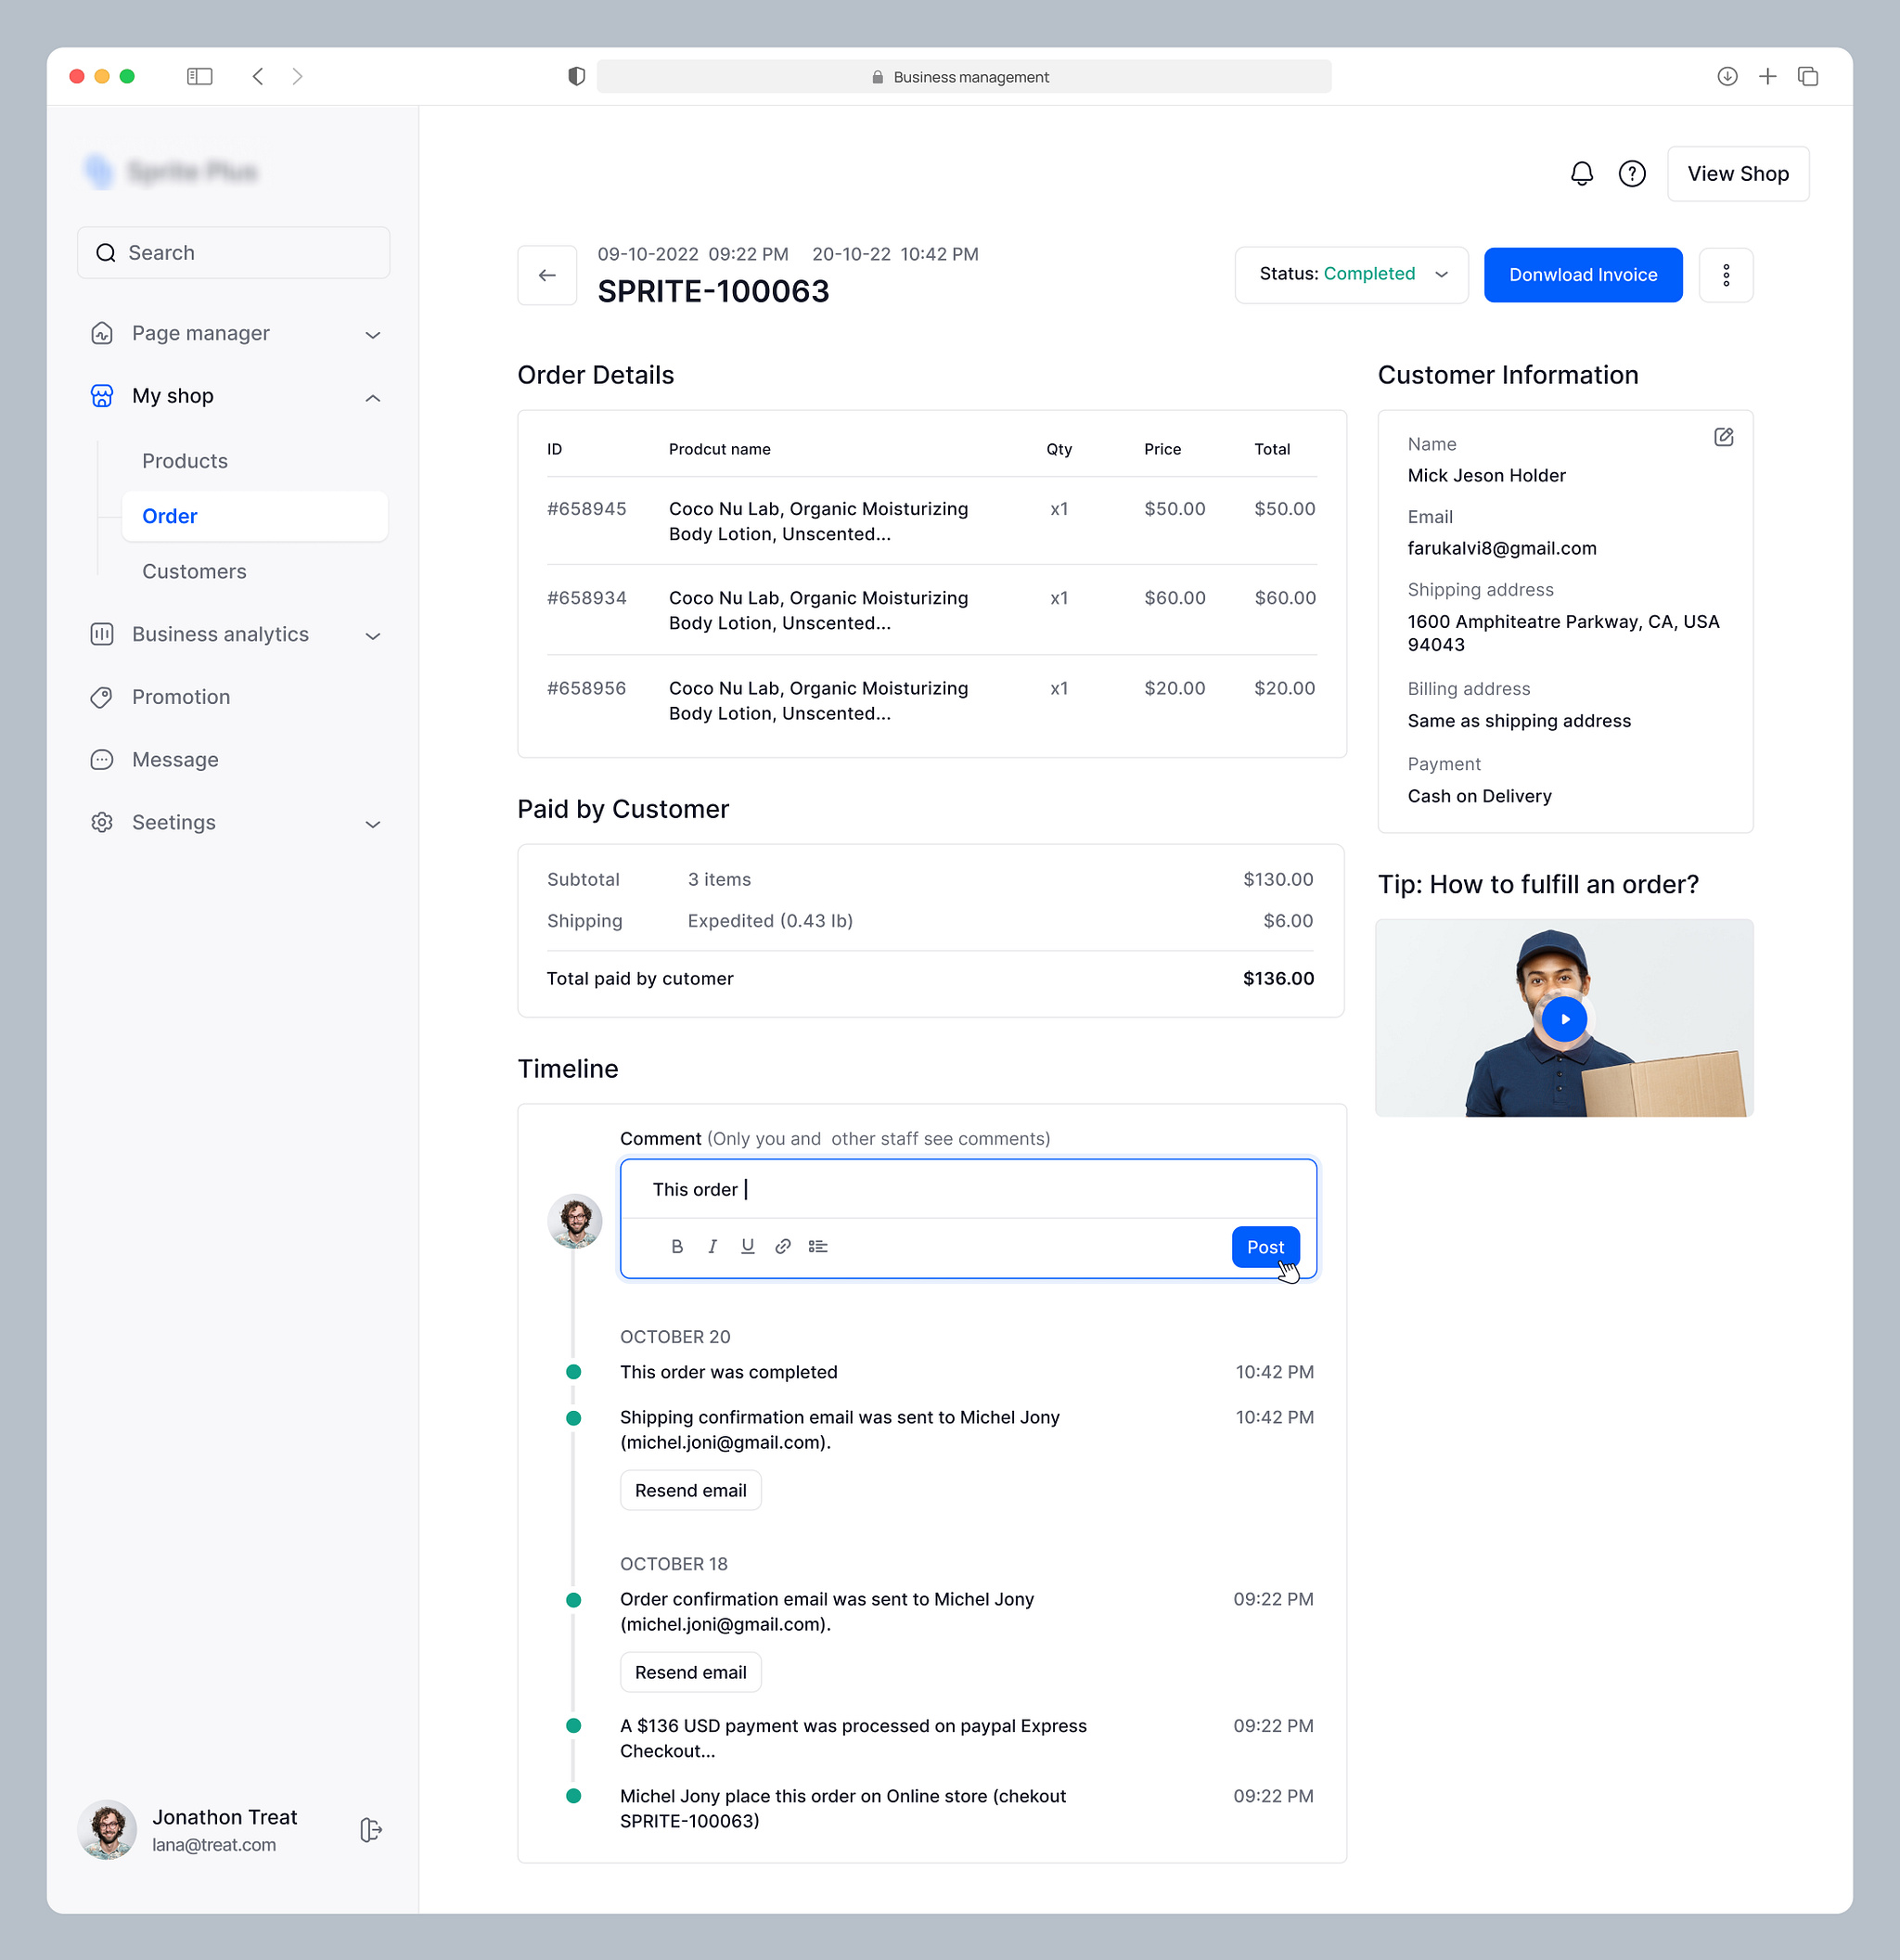This screenshot has height=1960, width=1900.
Task: Open the notifications bell
Action: pos(1581,173)
